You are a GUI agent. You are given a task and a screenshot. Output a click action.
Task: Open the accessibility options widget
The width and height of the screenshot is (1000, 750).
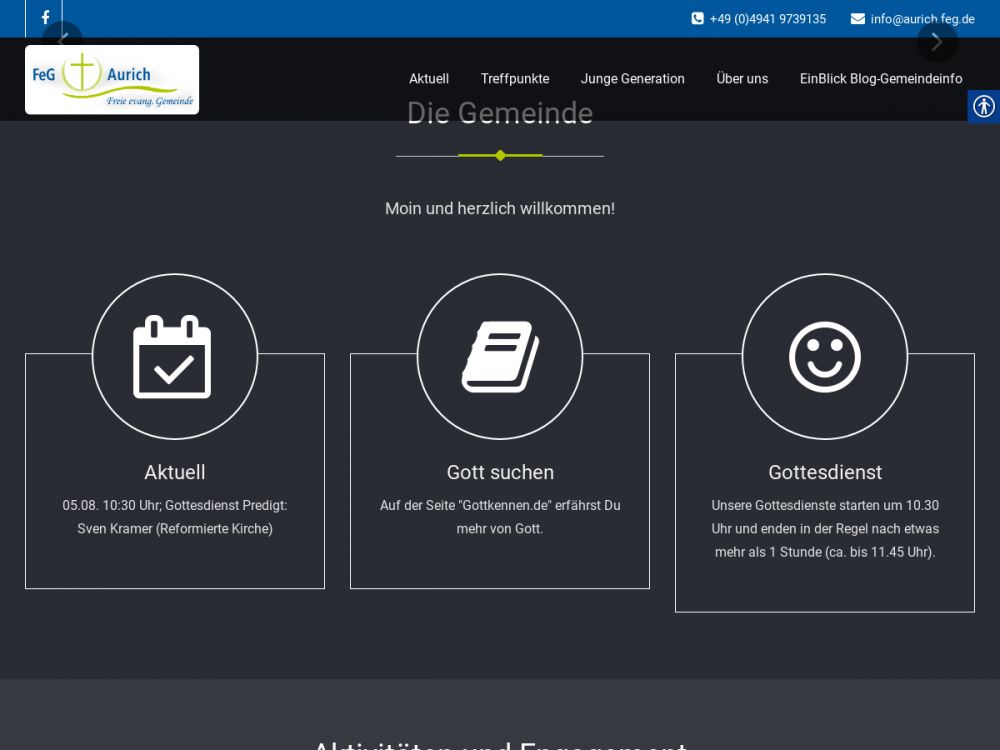click(983, 106)
